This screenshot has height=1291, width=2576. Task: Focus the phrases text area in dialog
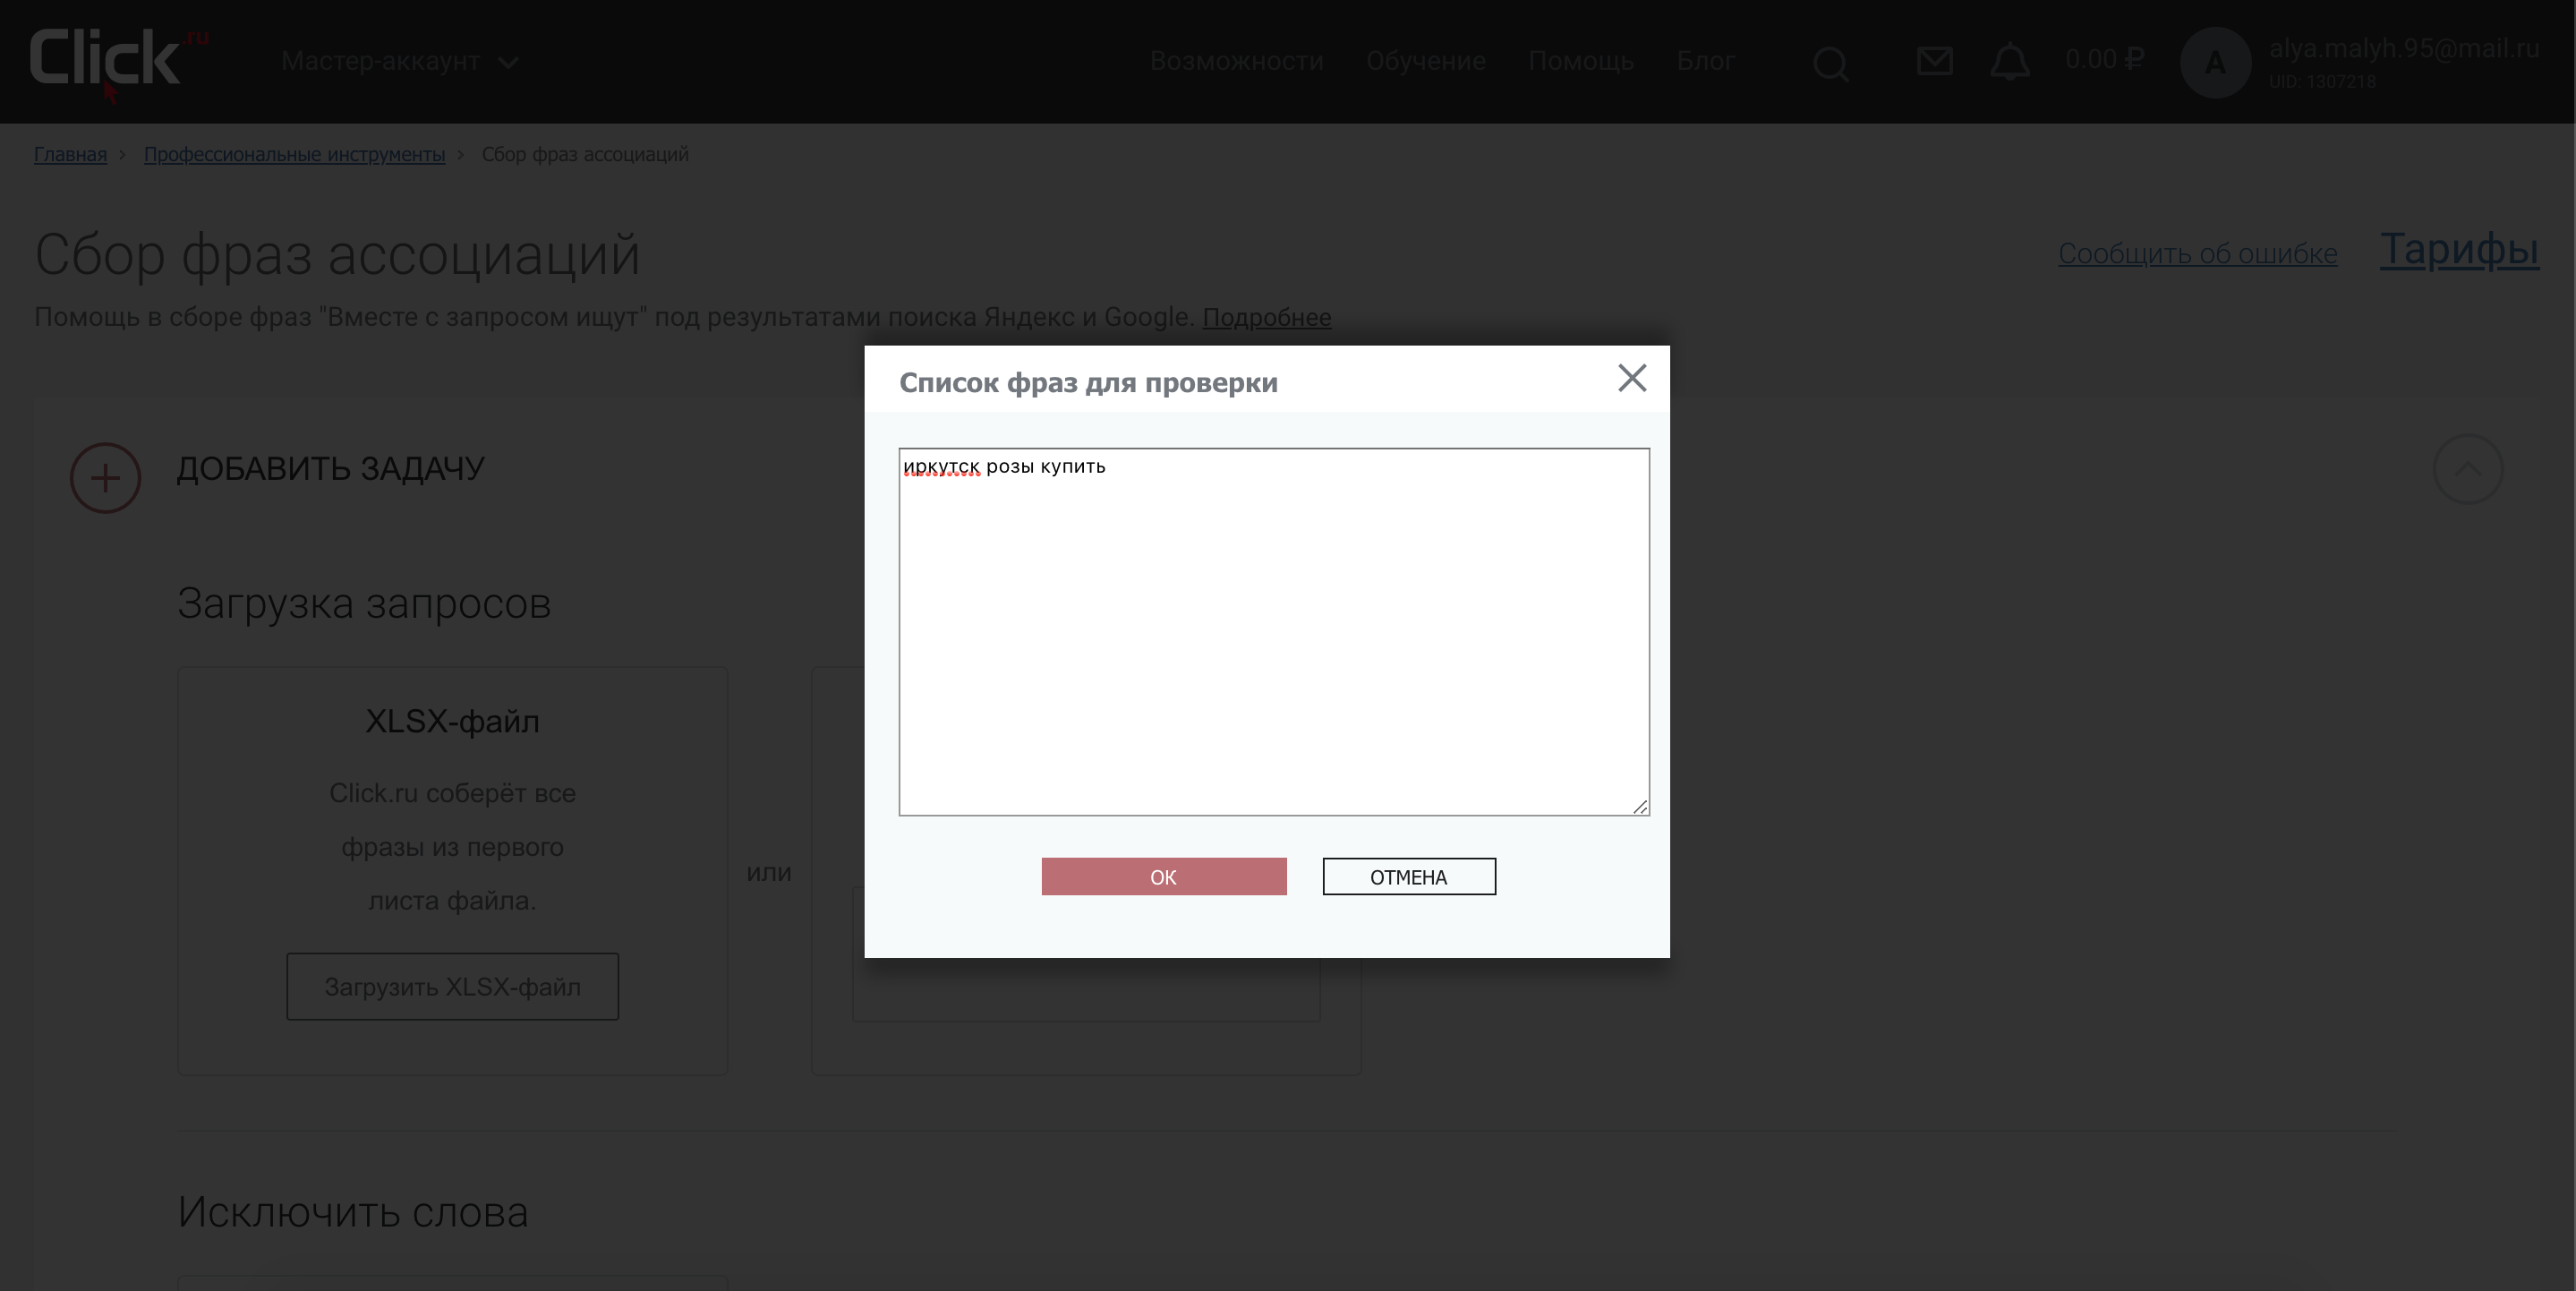tap(1274, 632)
